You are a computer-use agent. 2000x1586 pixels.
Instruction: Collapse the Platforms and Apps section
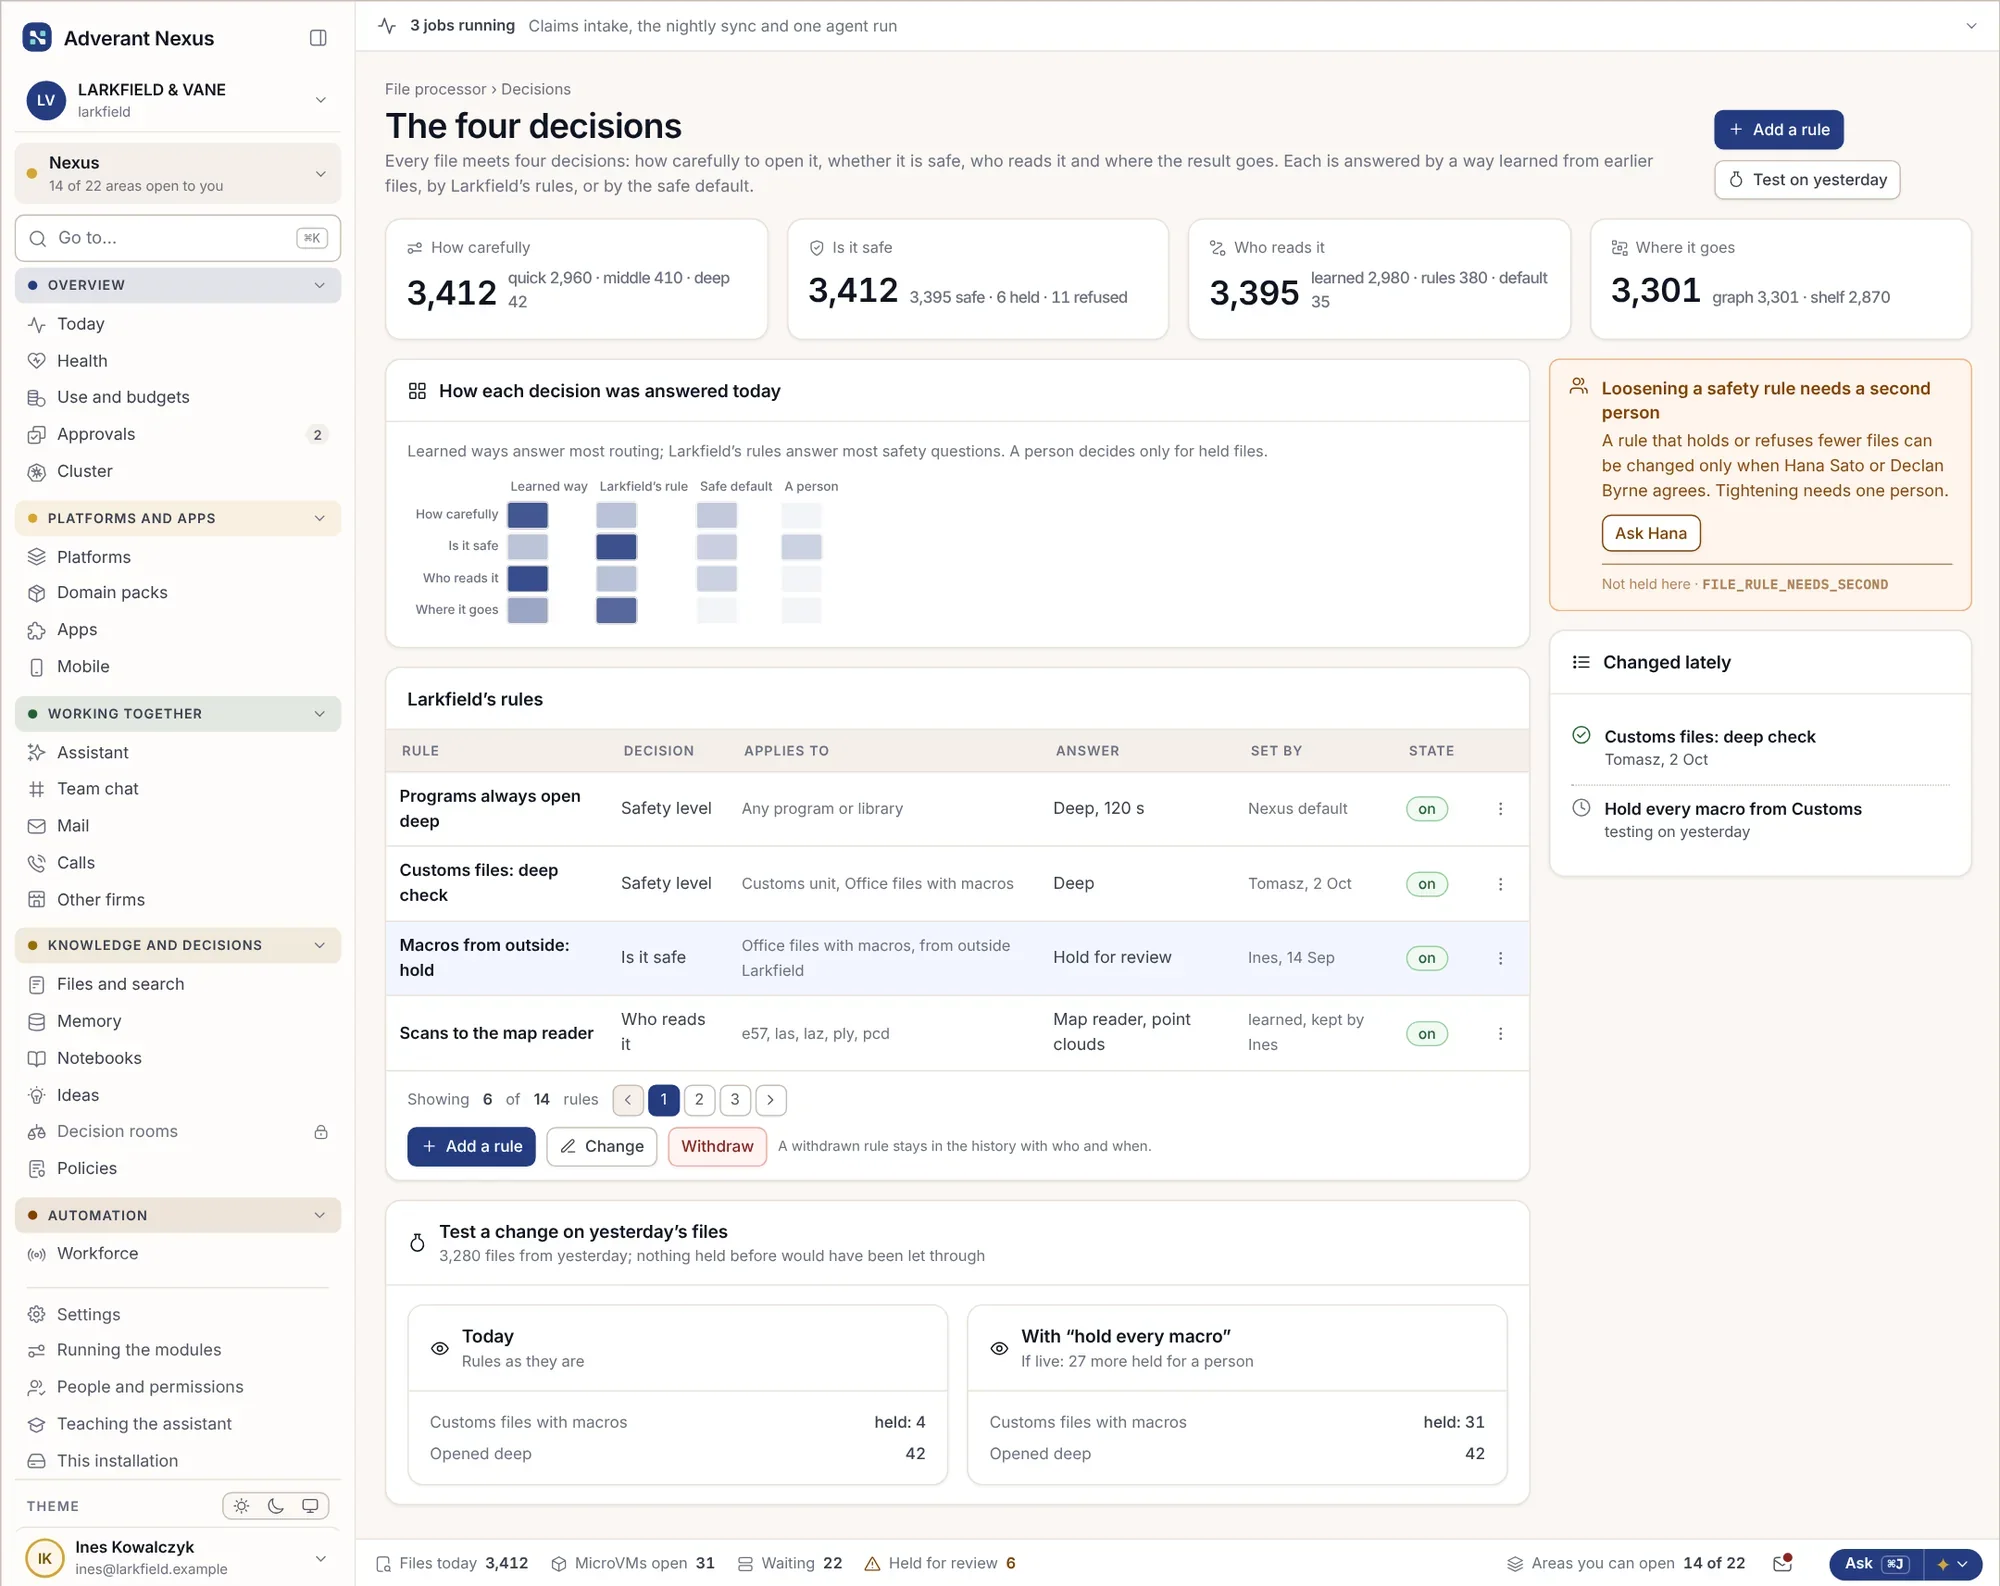178,518
